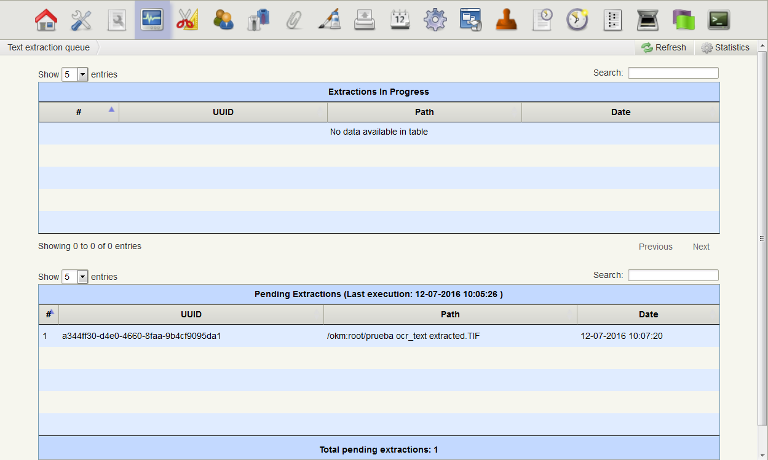Focus Search field above Pending Extractions
This screenshot has height=460, width=768.
click(673, 275)
